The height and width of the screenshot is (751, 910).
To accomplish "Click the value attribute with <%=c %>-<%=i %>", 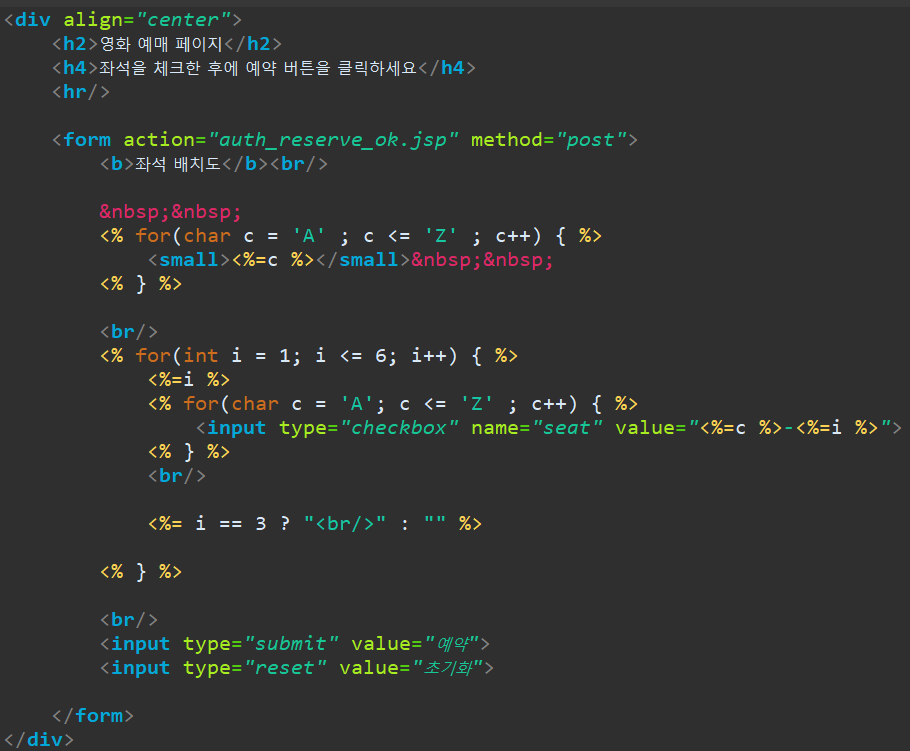I will 753,428.
